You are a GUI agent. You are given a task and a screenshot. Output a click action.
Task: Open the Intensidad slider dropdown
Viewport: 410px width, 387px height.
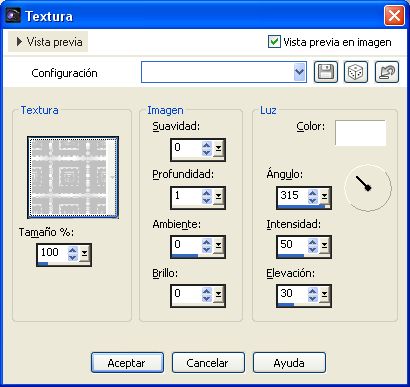(x=325, y=247)
